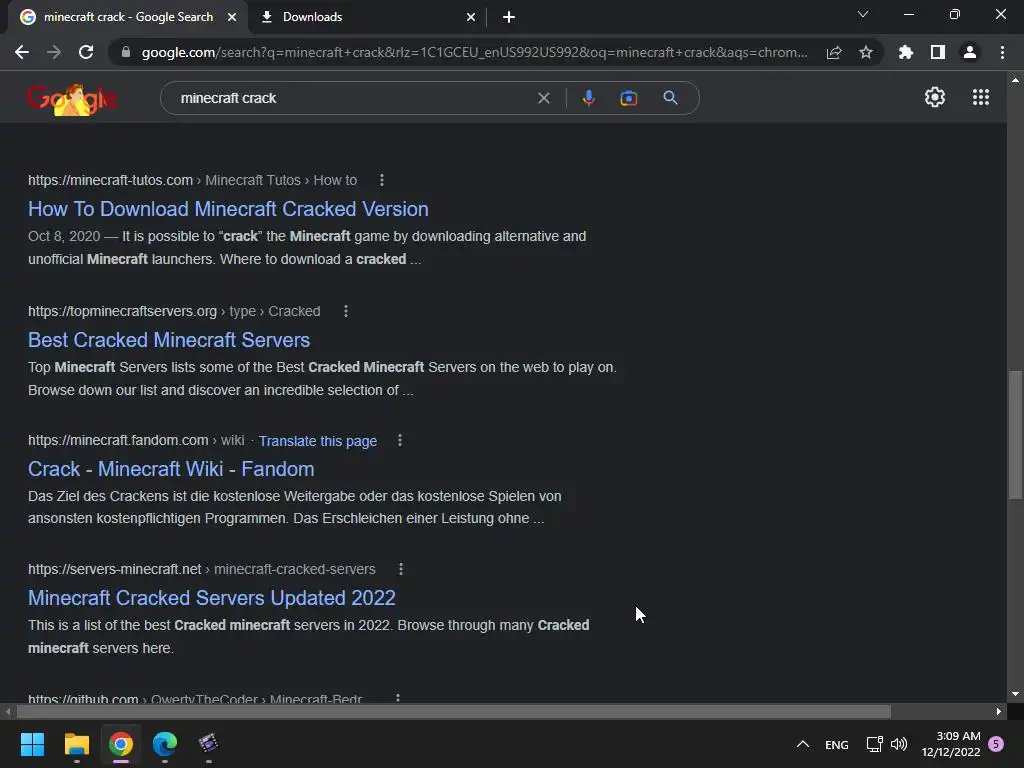
Task: Close the minecraft crack search tab
Action: tap(232, 17)
